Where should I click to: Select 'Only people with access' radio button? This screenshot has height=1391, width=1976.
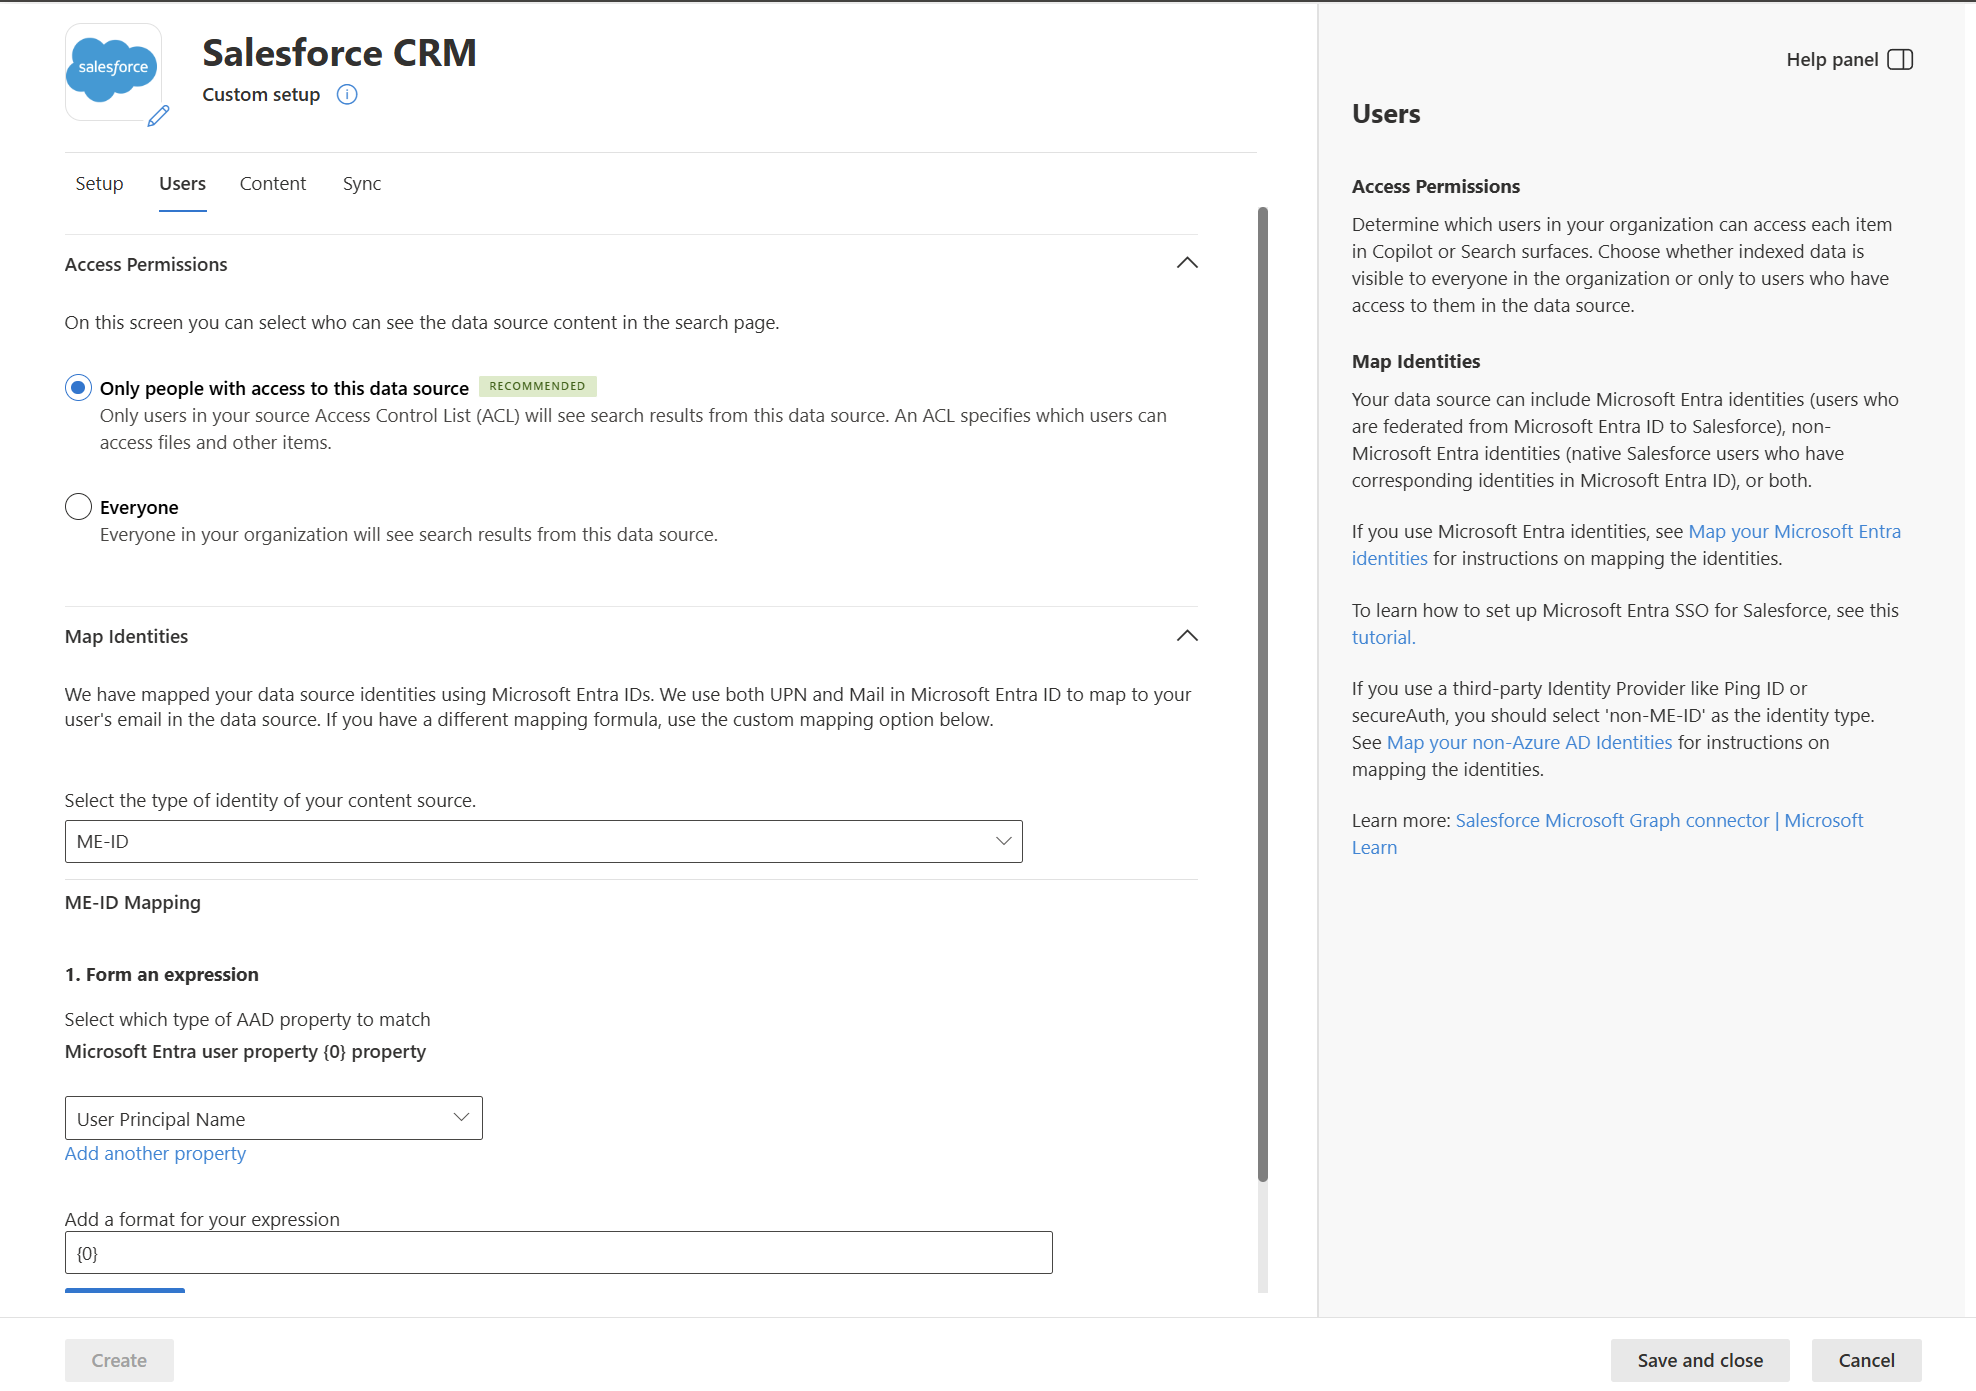click(79, 388)
